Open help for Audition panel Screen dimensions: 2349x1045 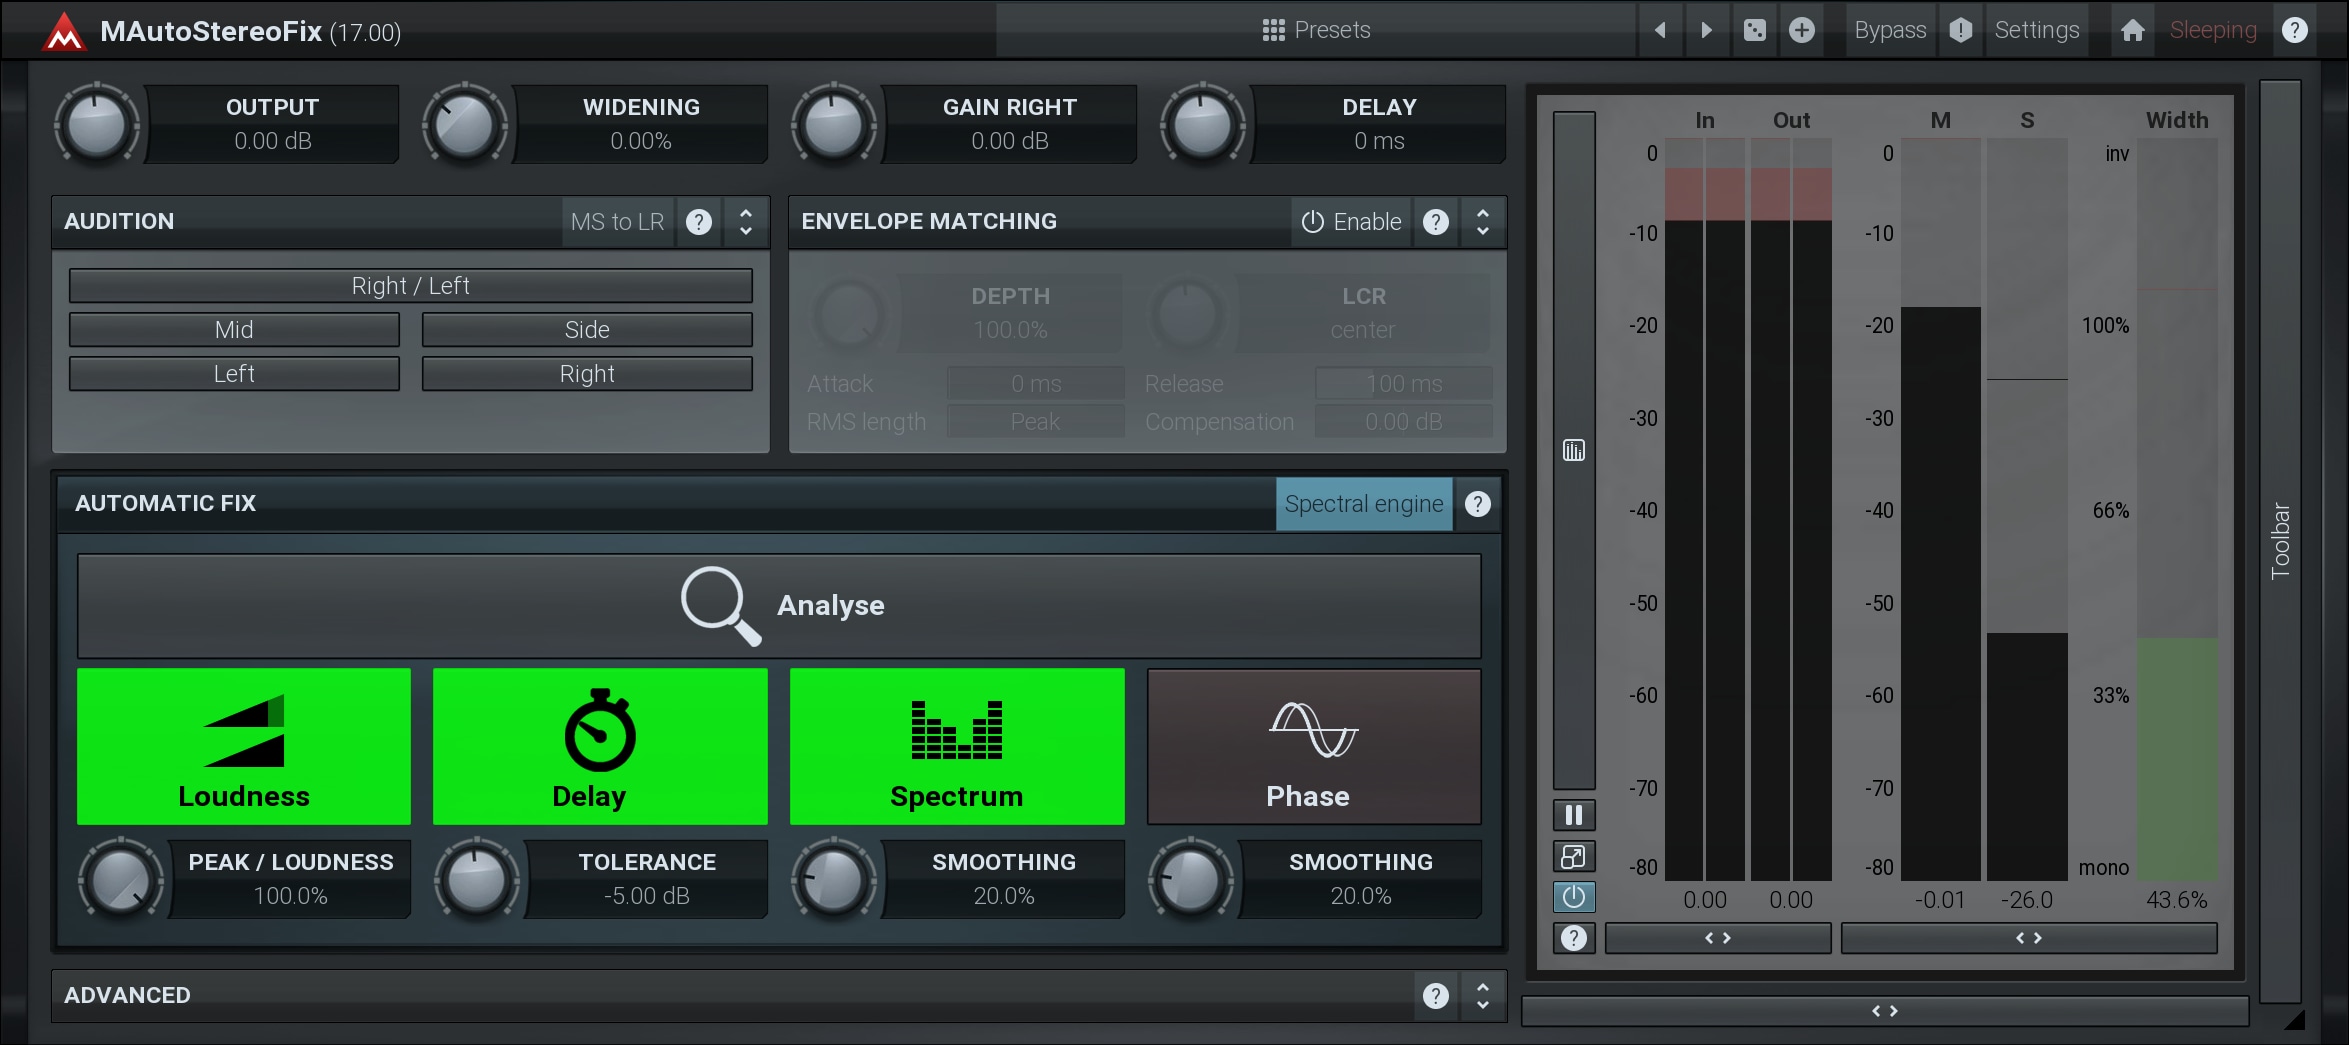[699, 221]
